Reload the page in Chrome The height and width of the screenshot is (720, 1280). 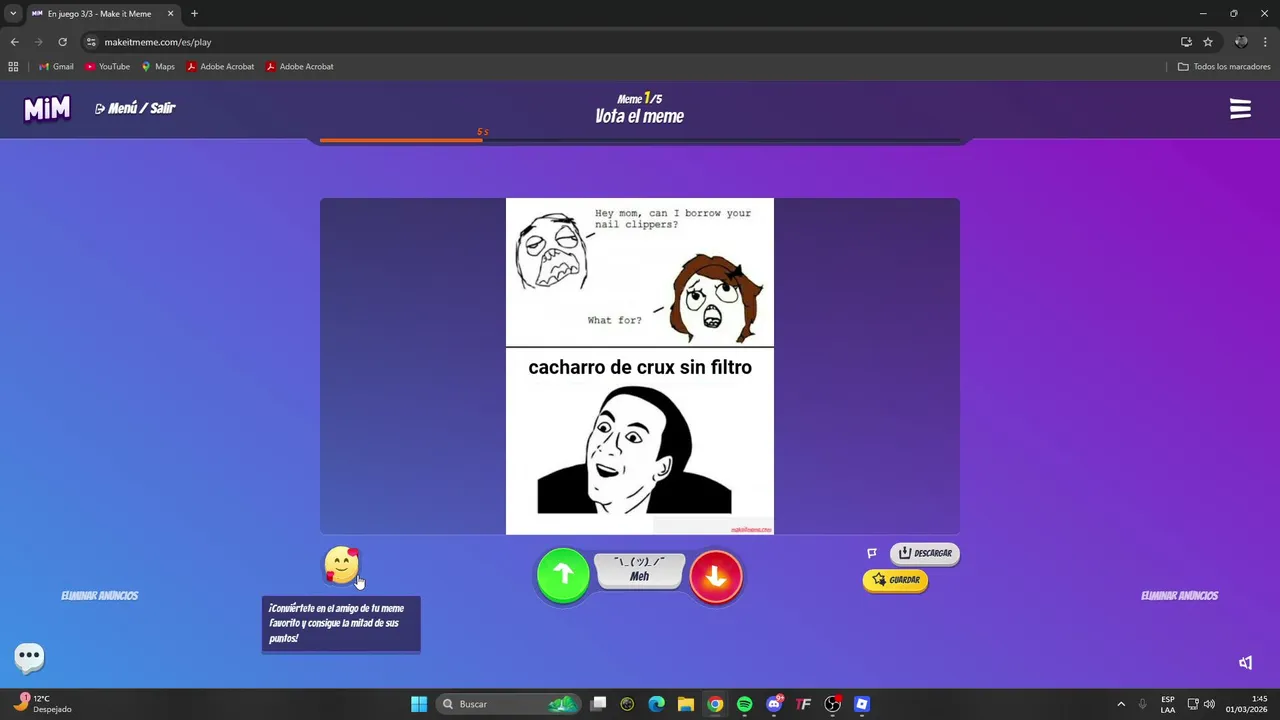62,42
